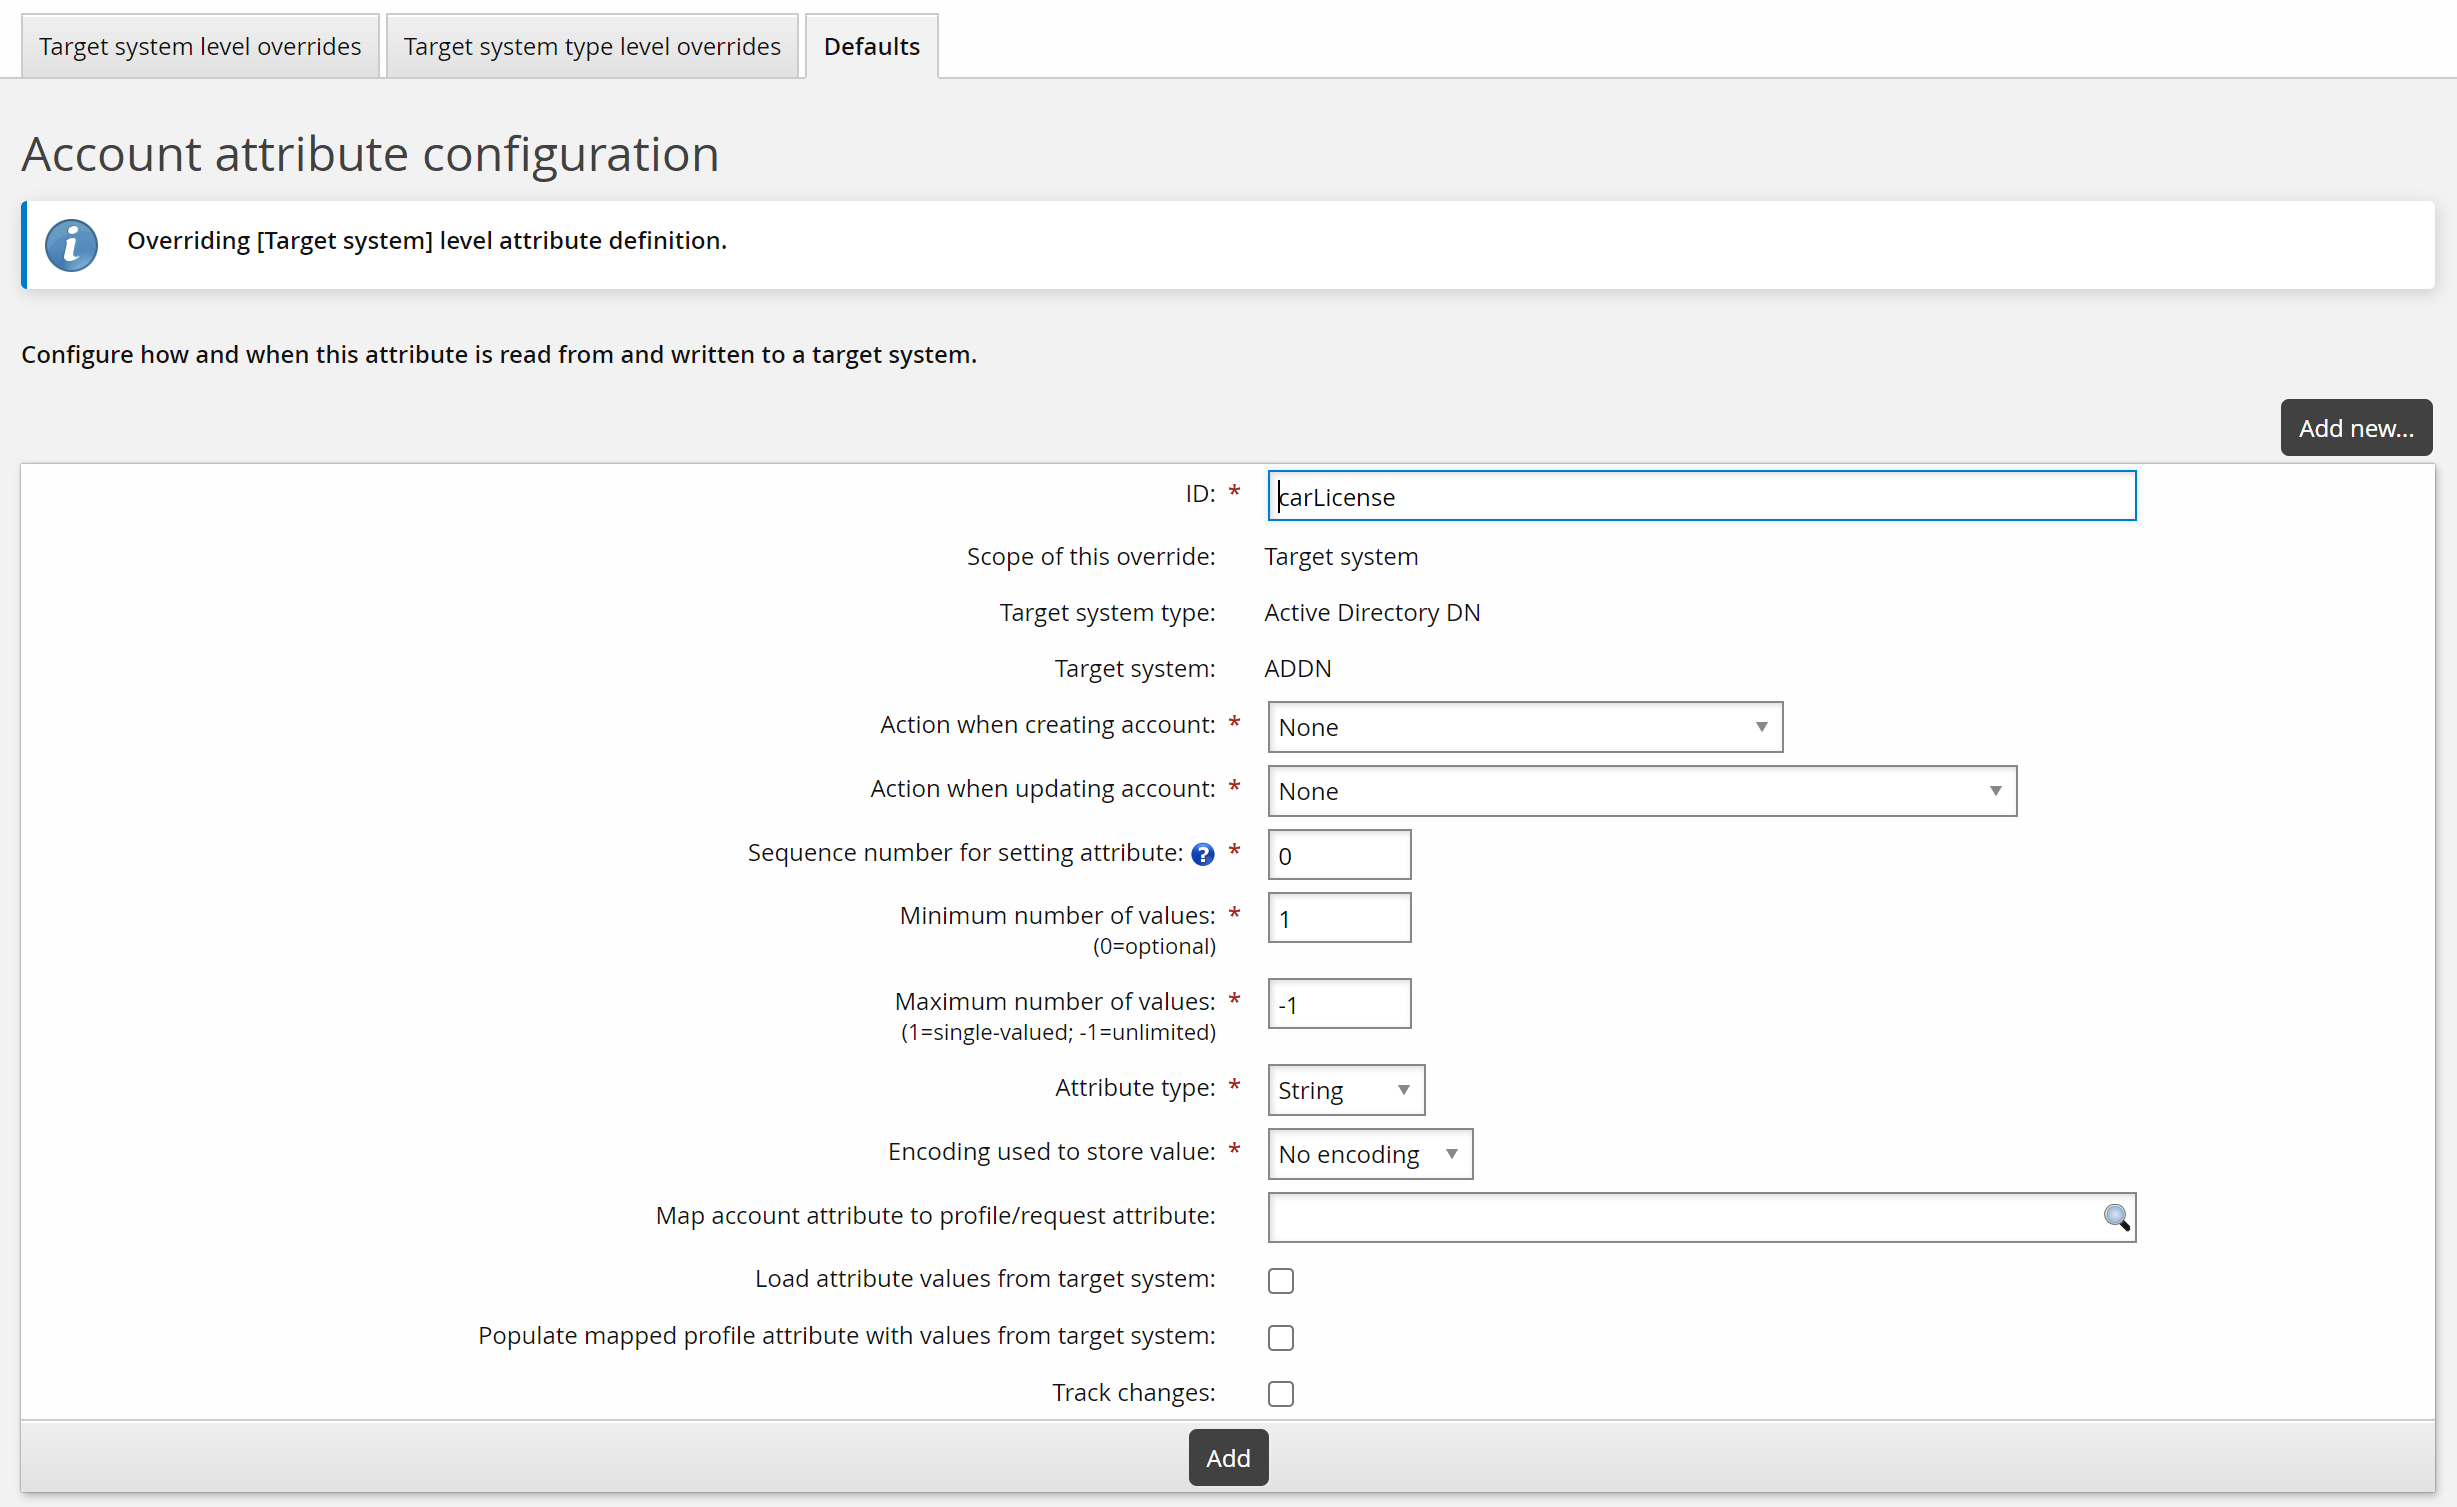Screen dimensions: 2457x1507
Task: Select the Defaults tab
Action: 871,47
